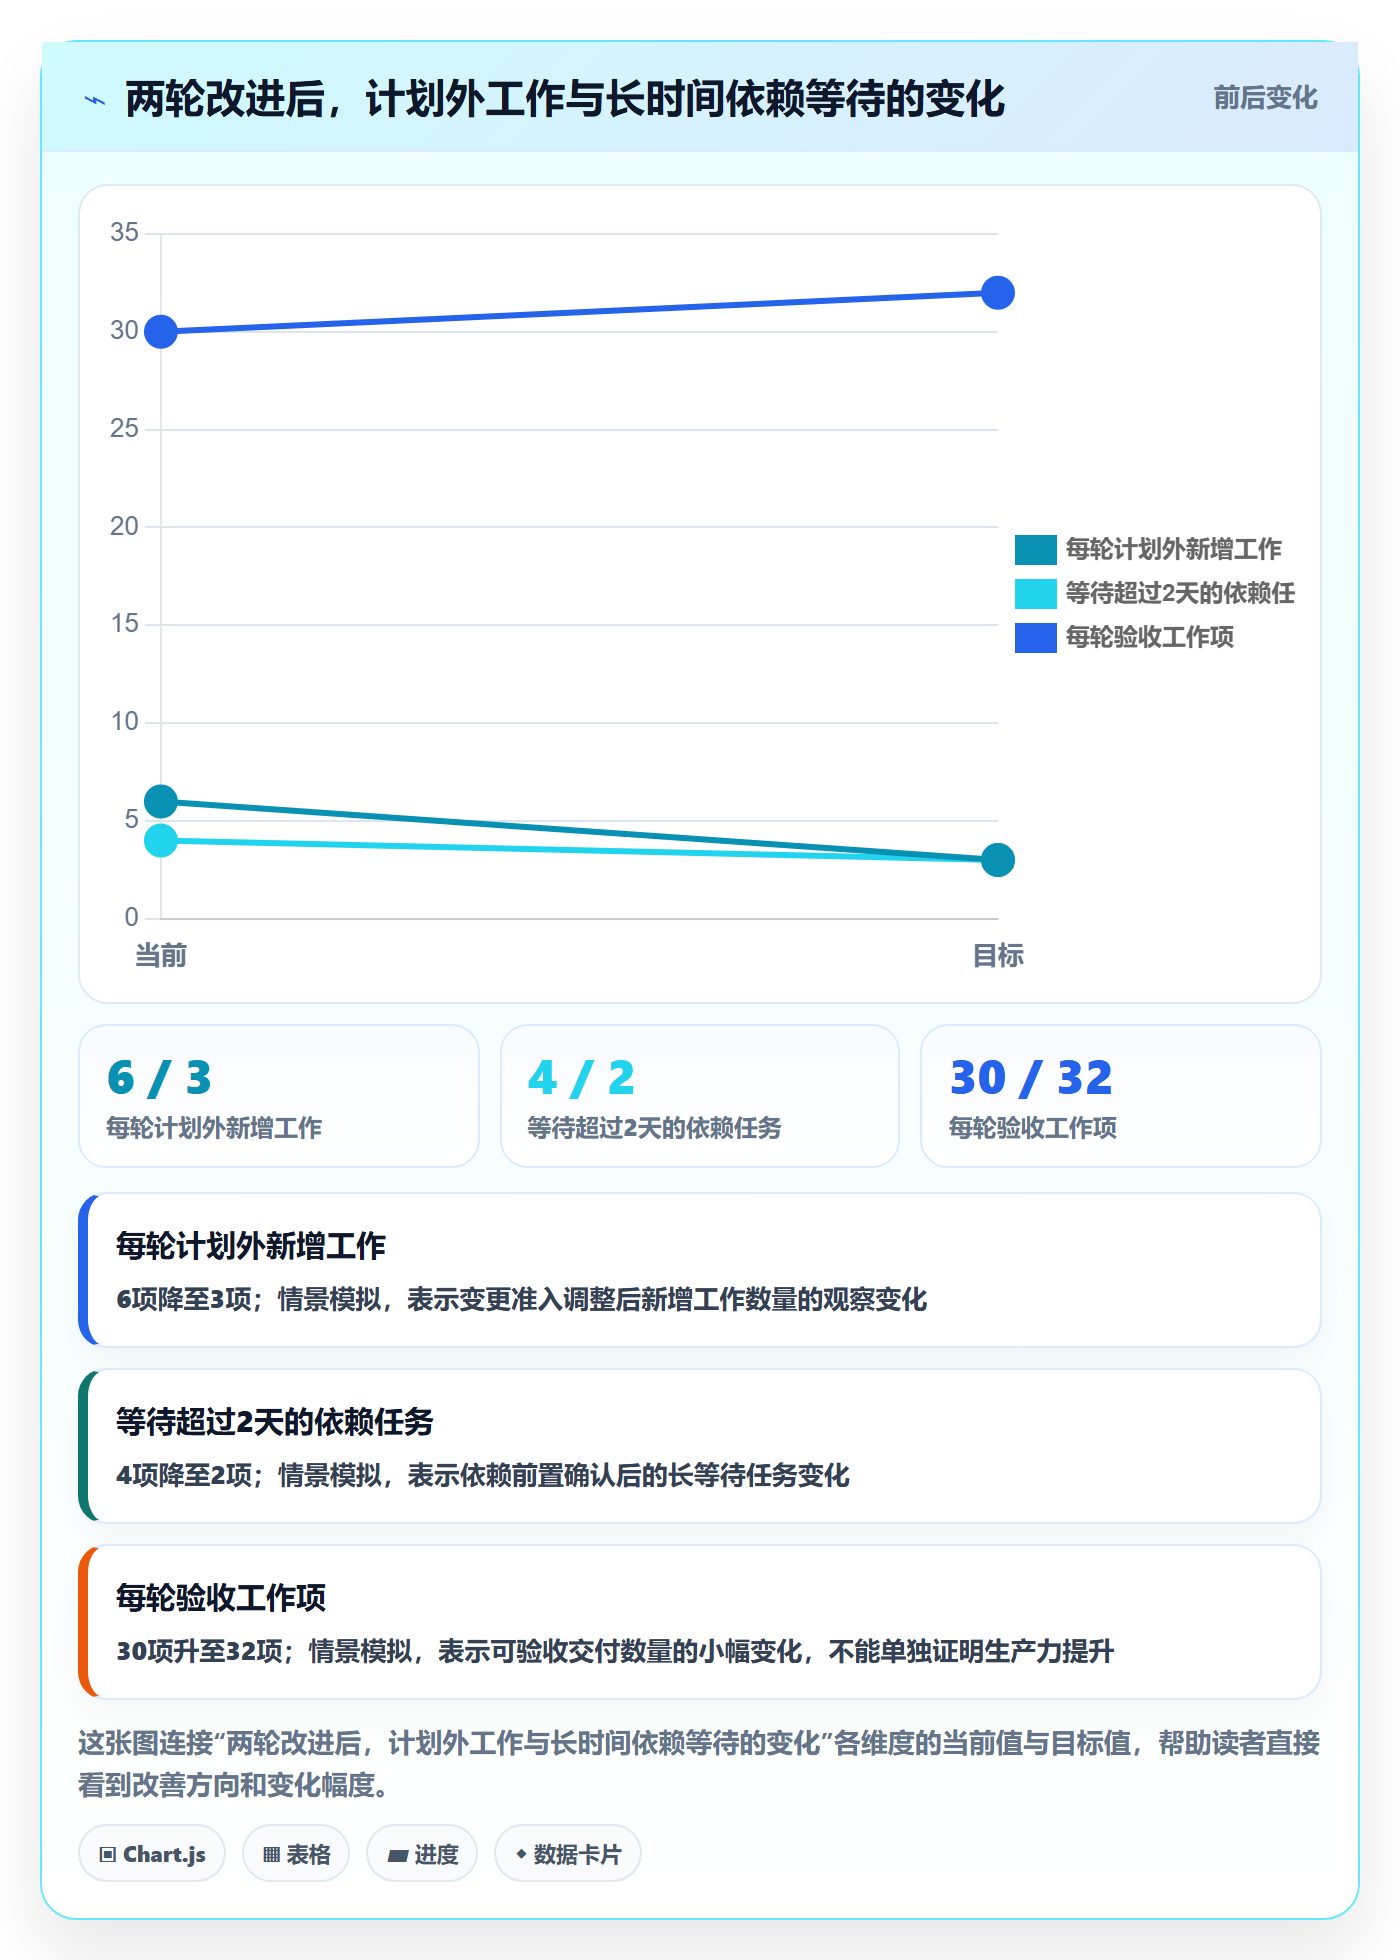
Task: Click the 20 y-axis tick label
Action: (124, 526)
